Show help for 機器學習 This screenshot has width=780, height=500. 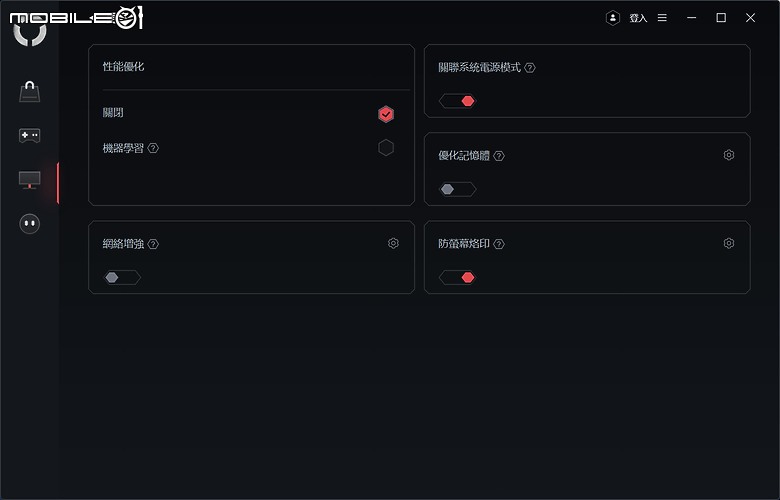coord(153,148)
